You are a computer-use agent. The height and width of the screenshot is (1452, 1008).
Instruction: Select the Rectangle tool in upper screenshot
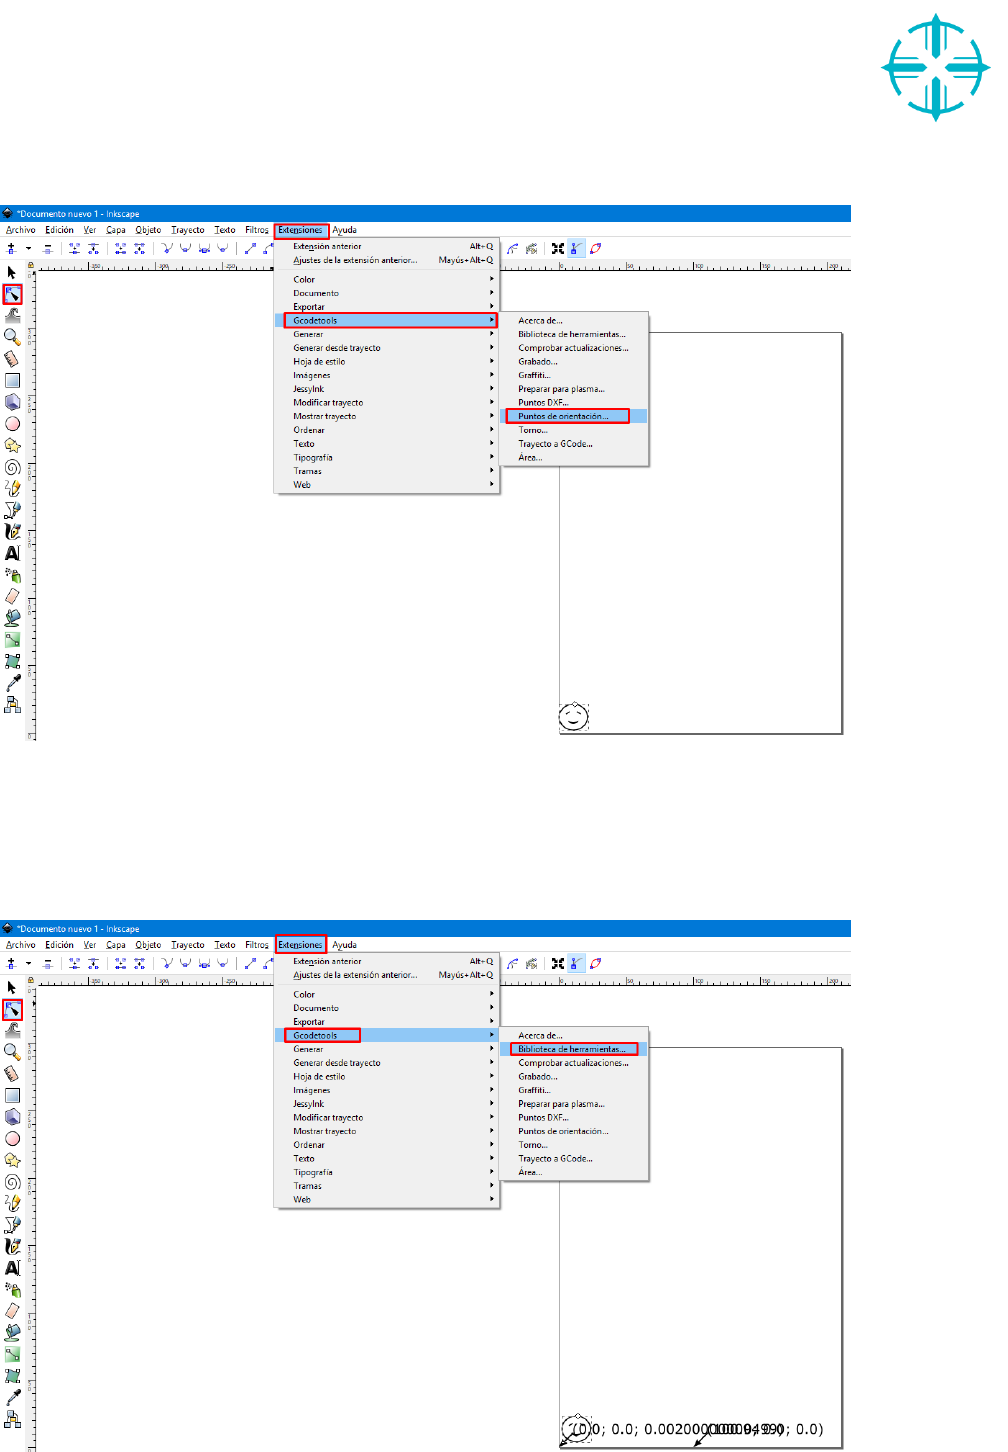12,380
